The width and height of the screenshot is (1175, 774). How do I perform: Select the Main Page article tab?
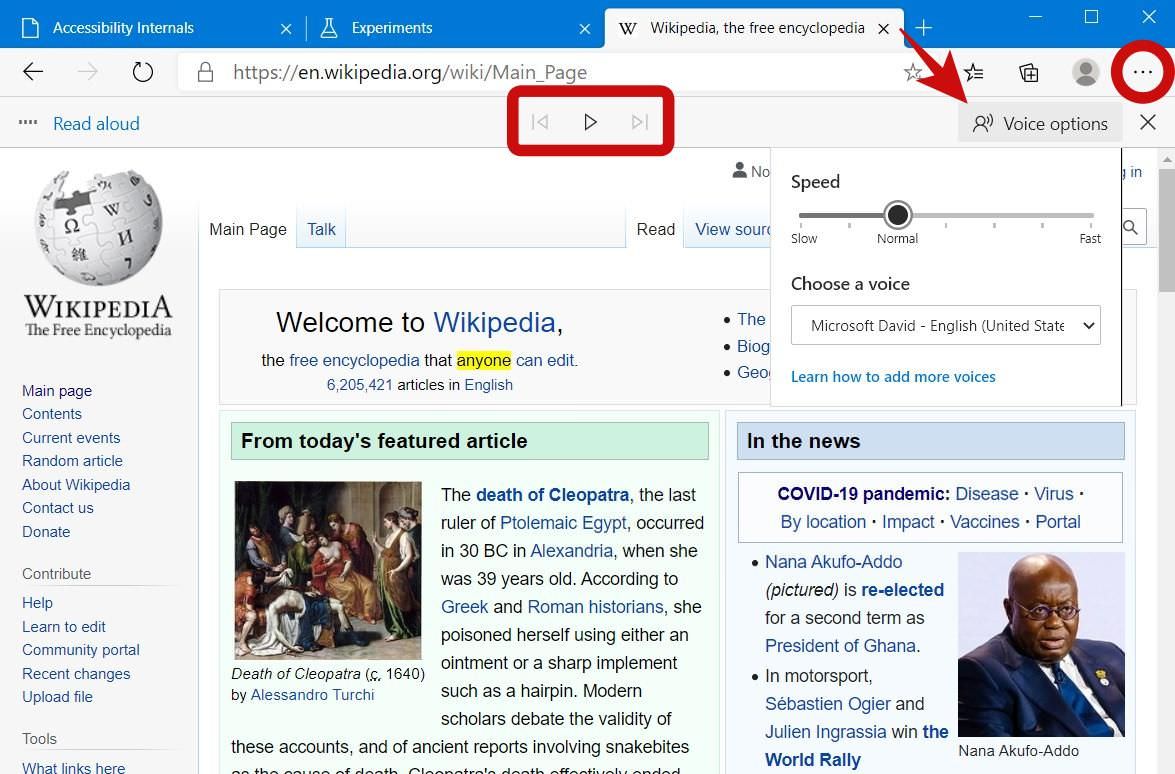[x=248, y=229]
